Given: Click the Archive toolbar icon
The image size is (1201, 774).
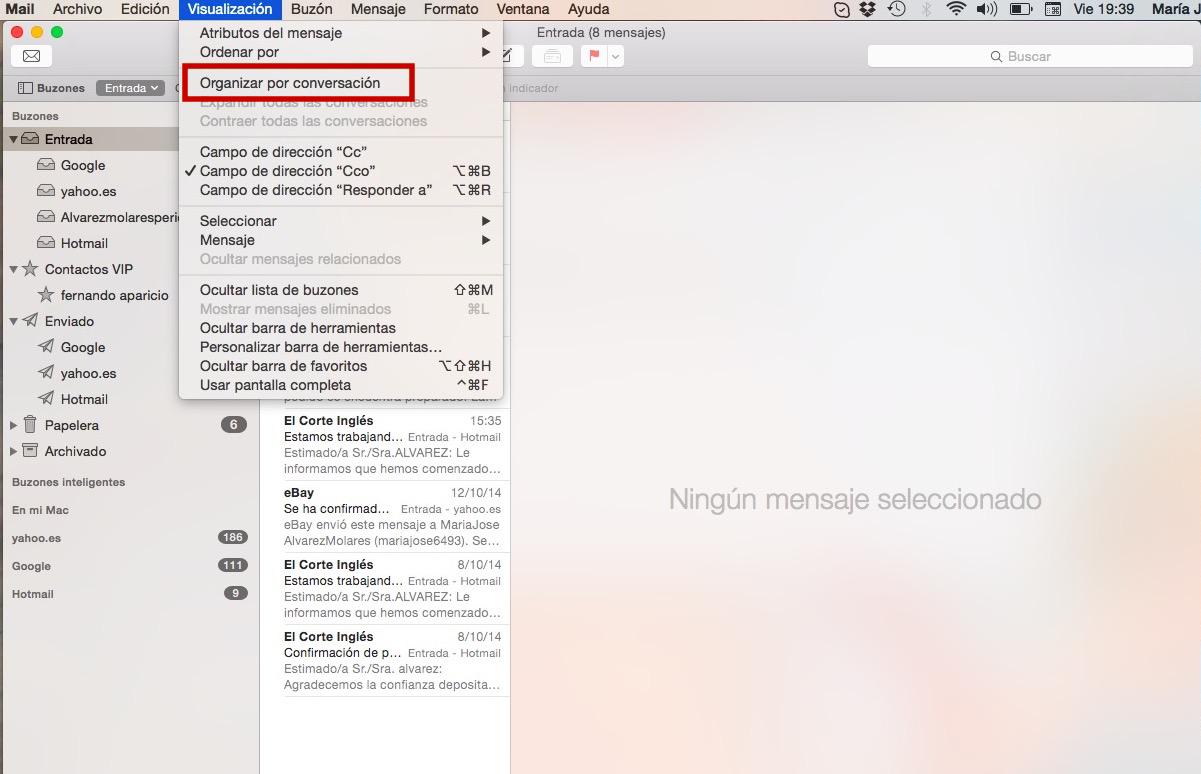Looking at the screenshot, I should [552, 56].
